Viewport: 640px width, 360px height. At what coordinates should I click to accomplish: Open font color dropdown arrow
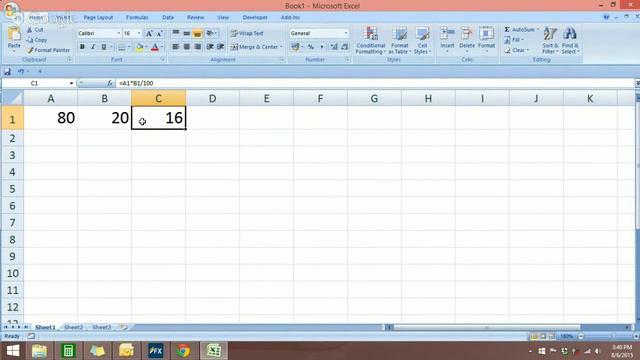[162, 47]
